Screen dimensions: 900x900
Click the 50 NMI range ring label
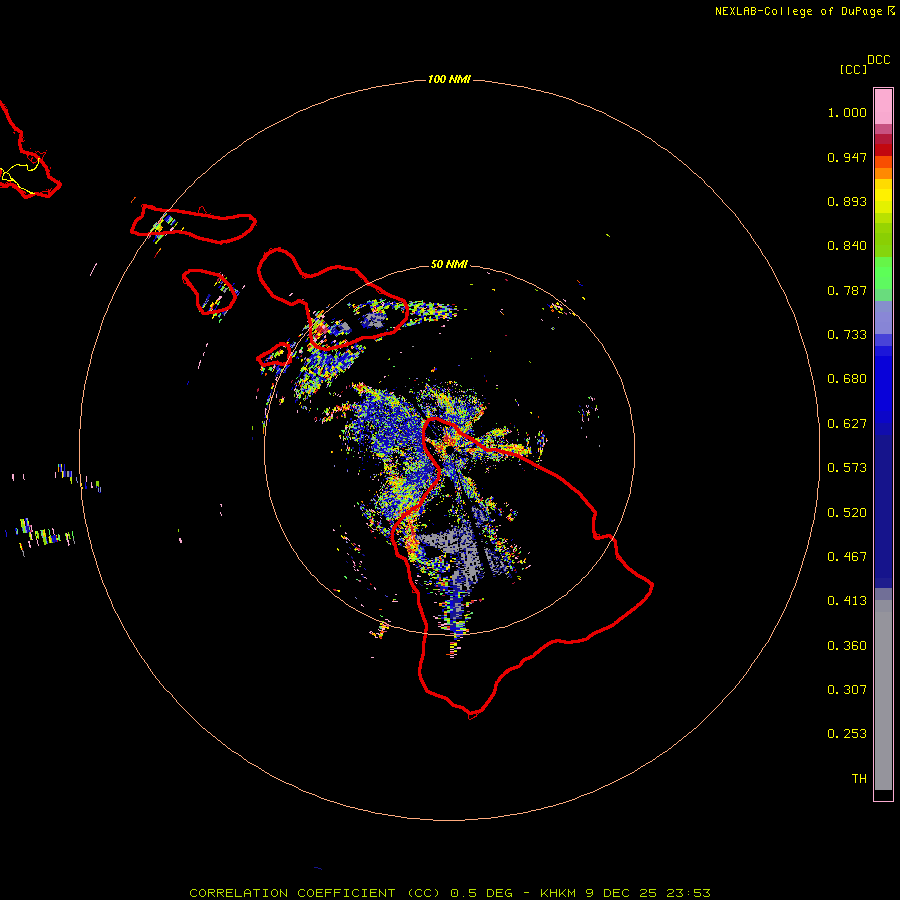point(449,264)
